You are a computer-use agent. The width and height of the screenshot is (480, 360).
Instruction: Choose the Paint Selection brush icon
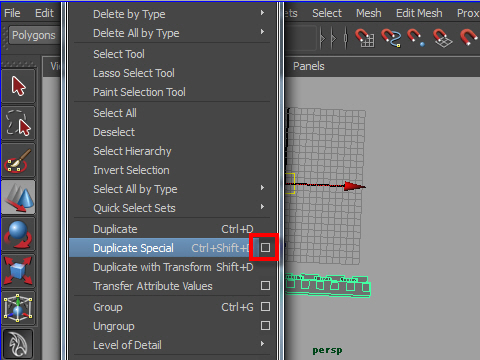pyautogui.click(x=18, y=160)
